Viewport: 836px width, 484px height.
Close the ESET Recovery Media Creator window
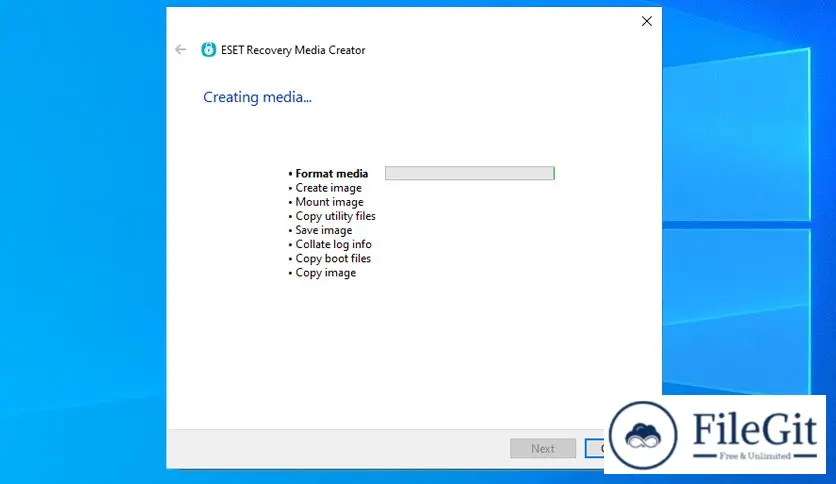pyautogui.click(x=647, y=21)
